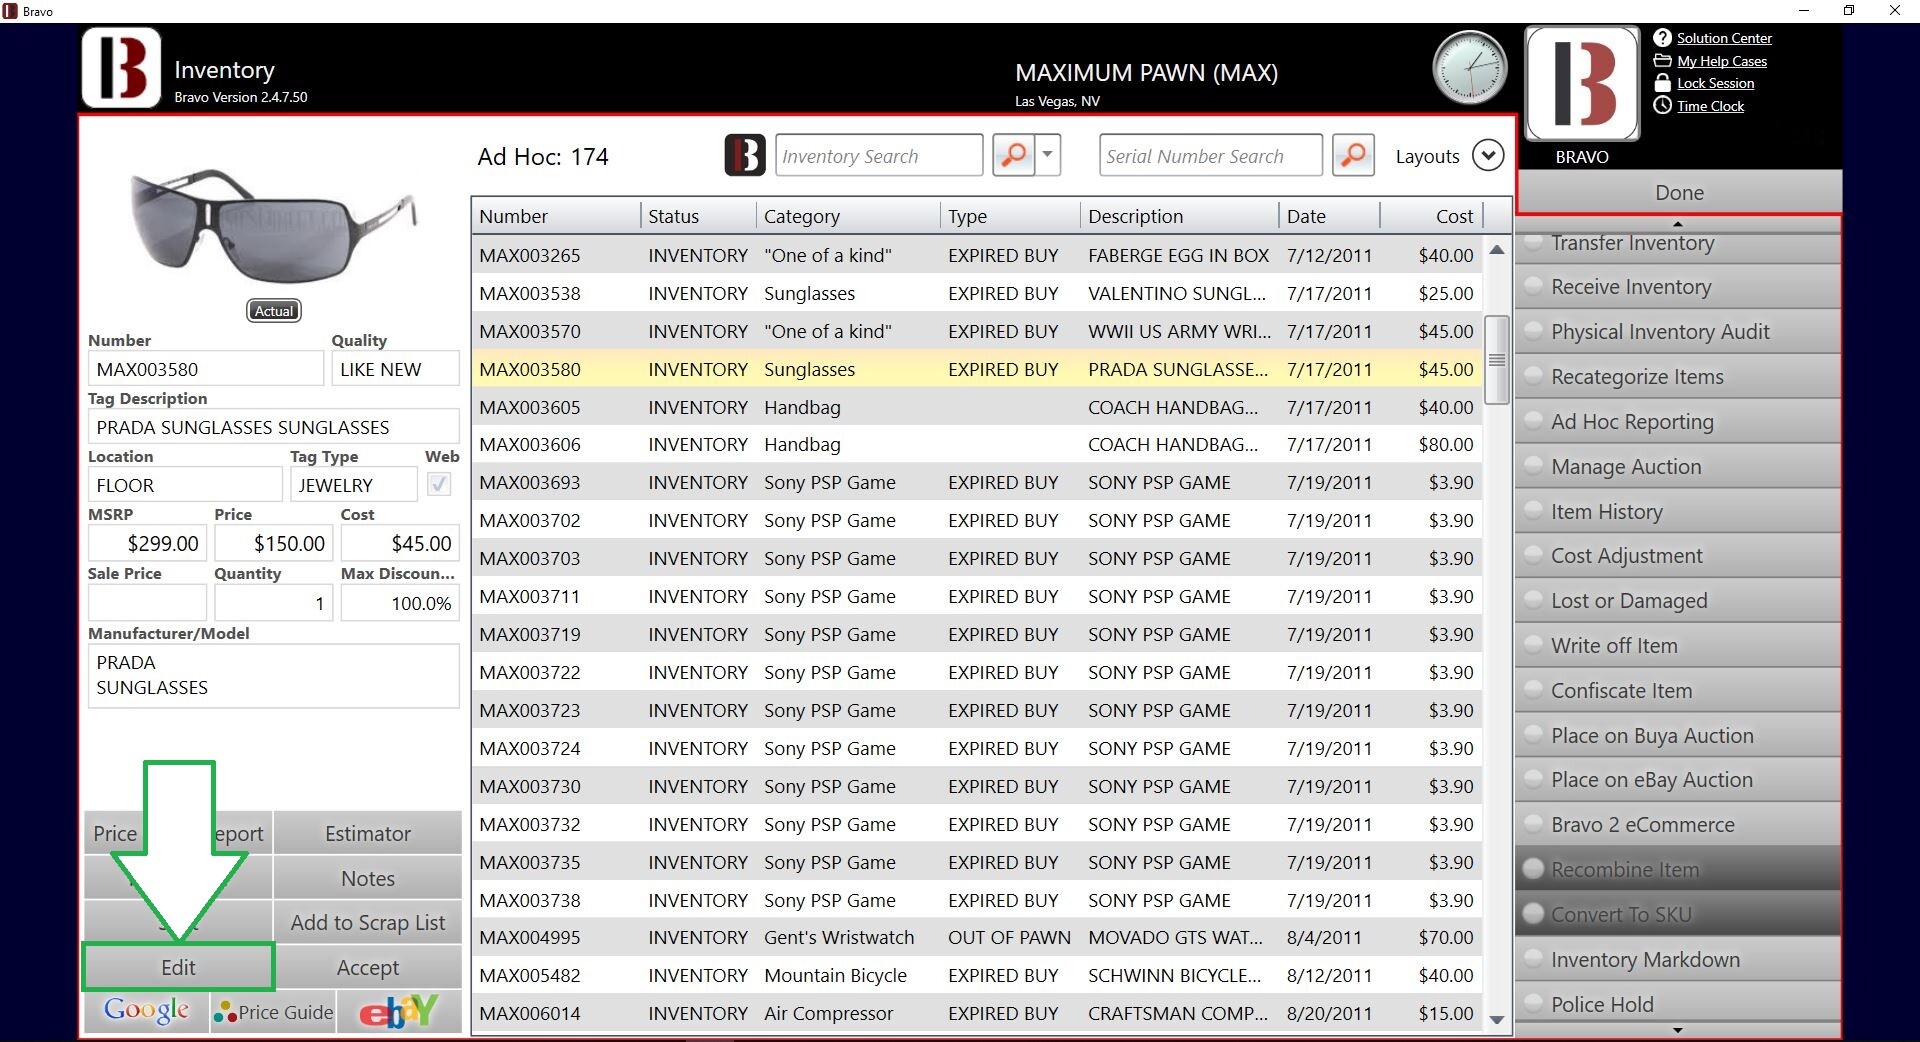
Task: Toggle the Web checkbox
Action: pos(439,485)
